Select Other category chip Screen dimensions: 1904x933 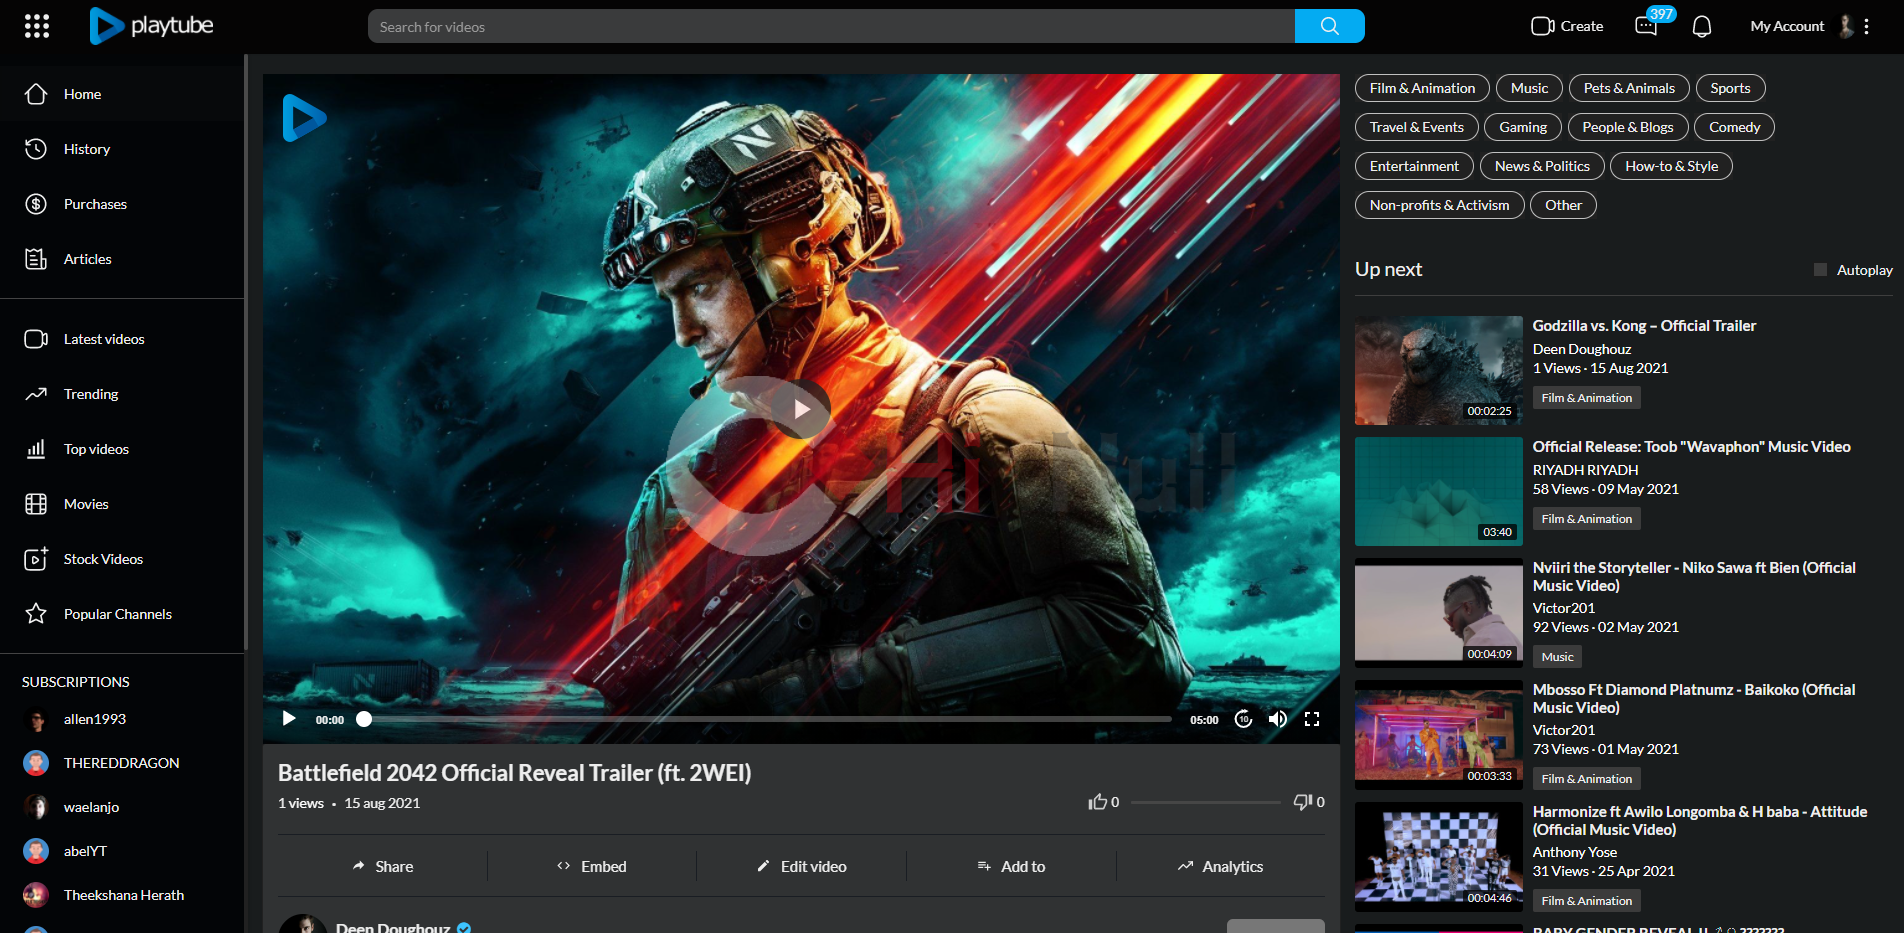click(1563, 205)
